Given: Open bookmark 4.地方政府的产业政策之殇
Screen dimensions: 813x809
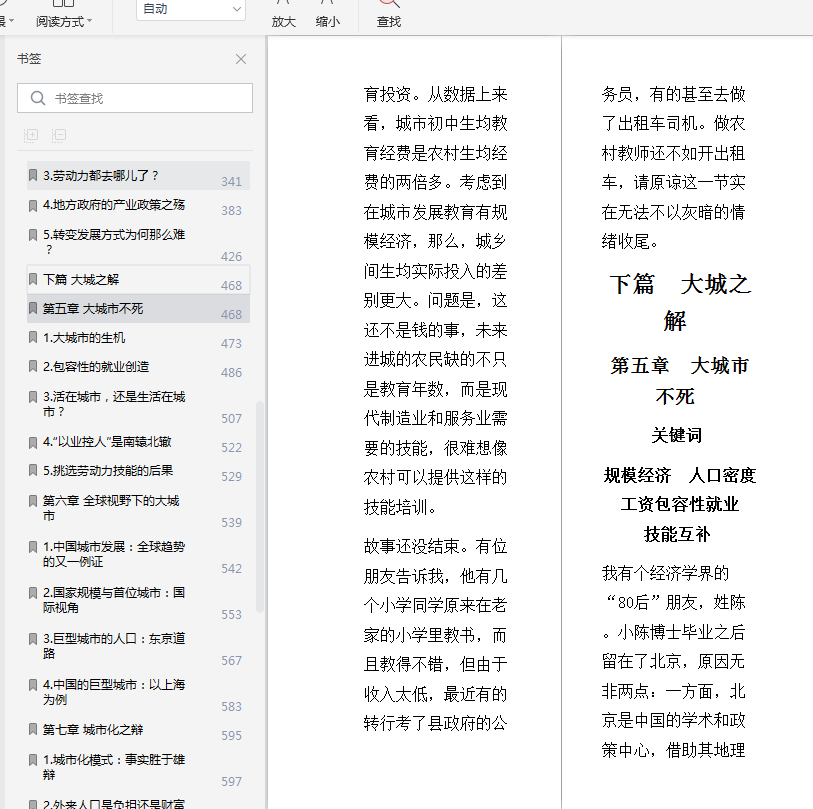Looking at the screenshot, I should [138, 205].
